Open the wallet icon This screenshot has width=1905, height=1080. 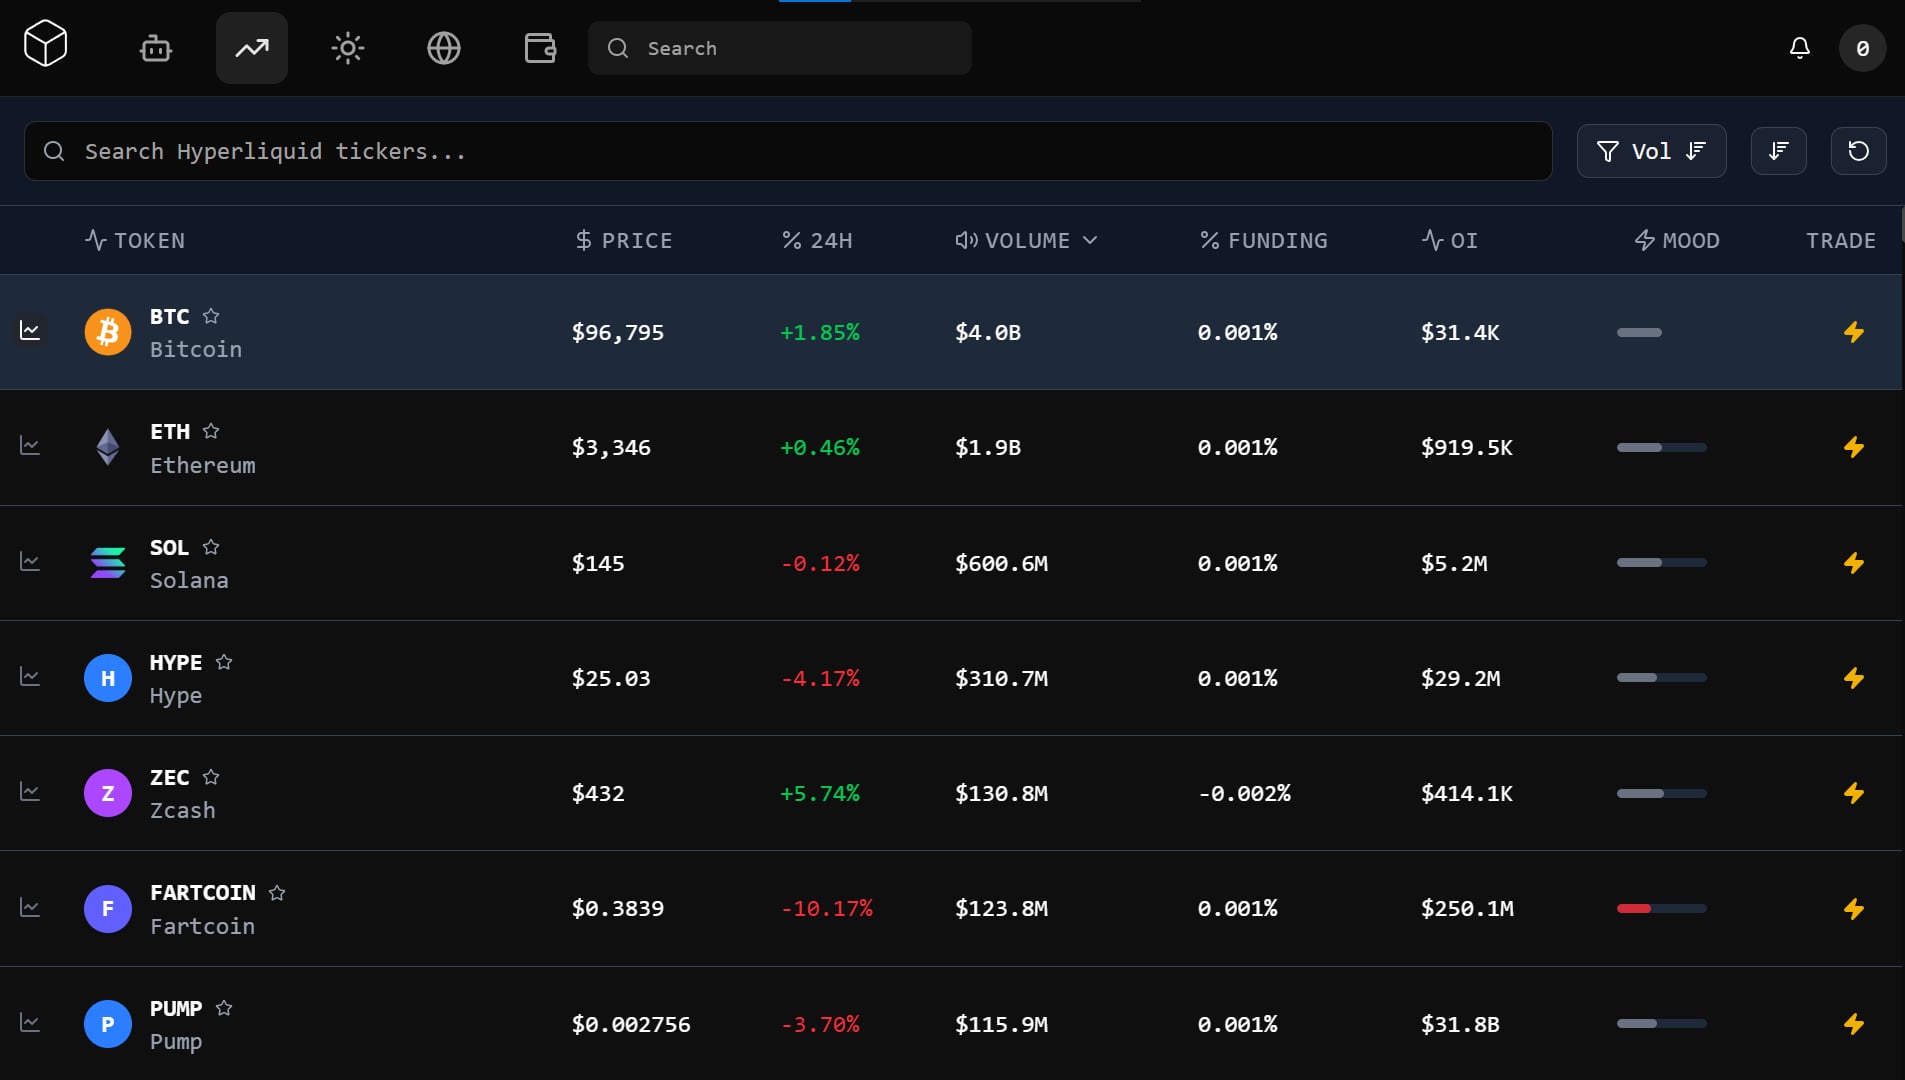(x=540, y=48)
